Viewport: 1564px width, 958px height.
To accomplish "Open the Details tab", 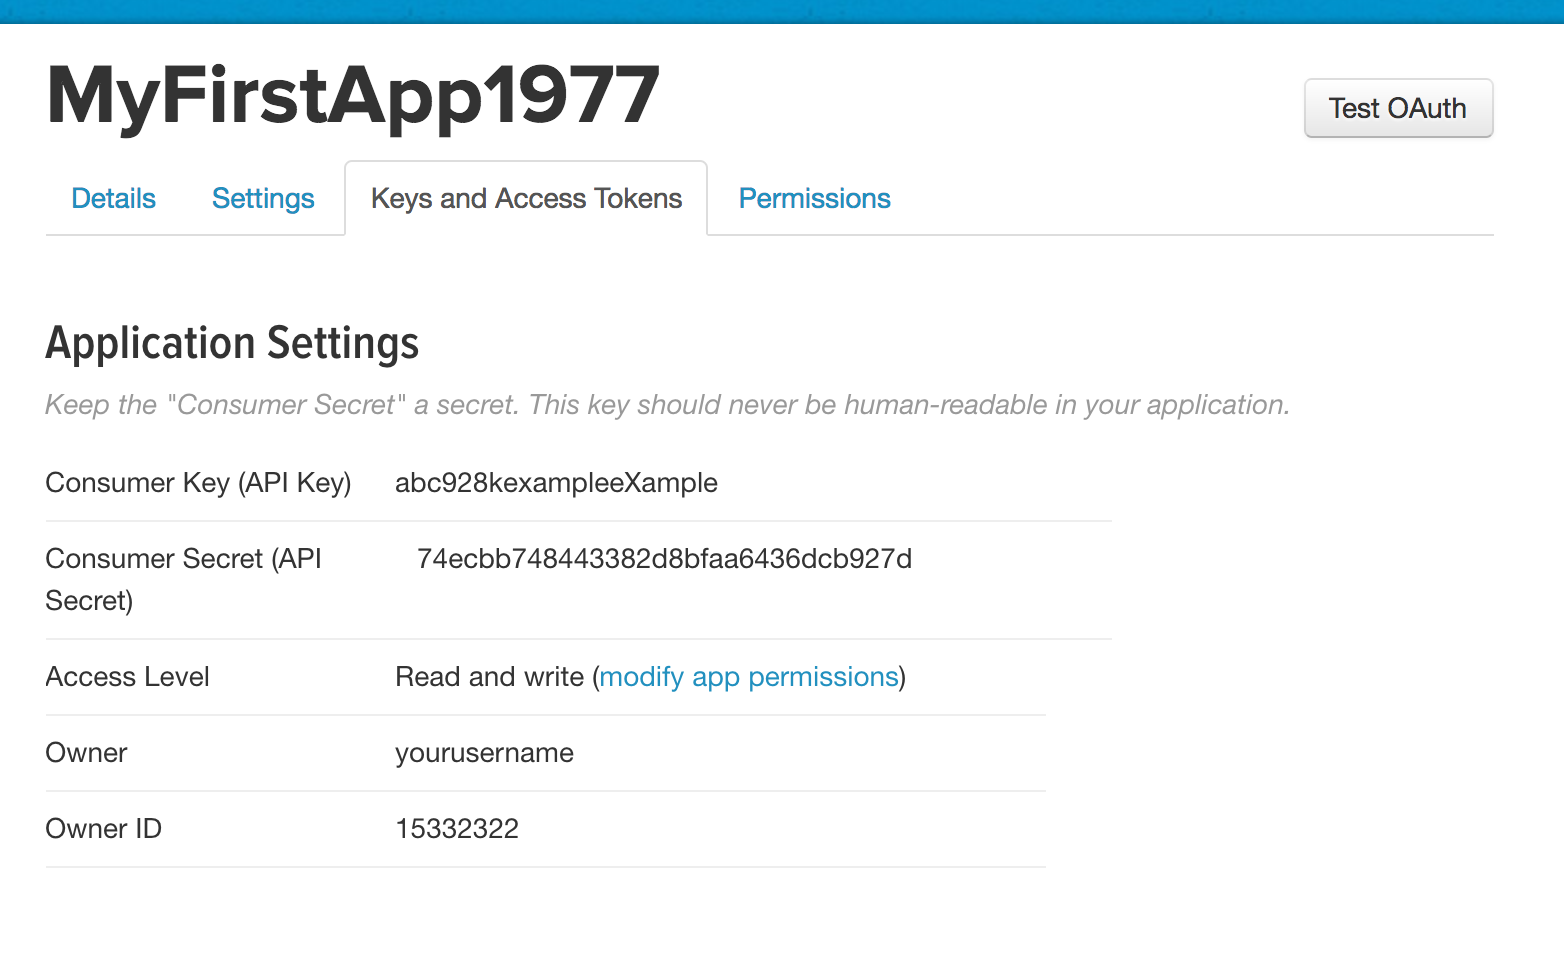I will [x=114, y=198].
